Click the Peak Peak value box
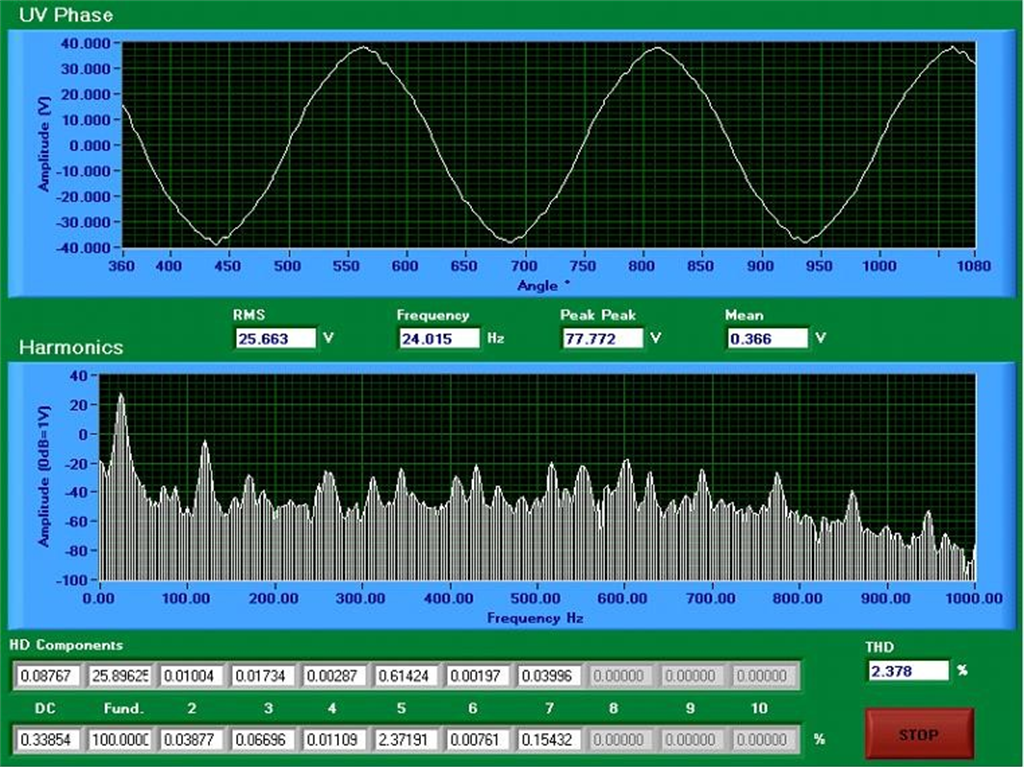1024x767 pixels. pyautogui.click(x=601, y=338)
